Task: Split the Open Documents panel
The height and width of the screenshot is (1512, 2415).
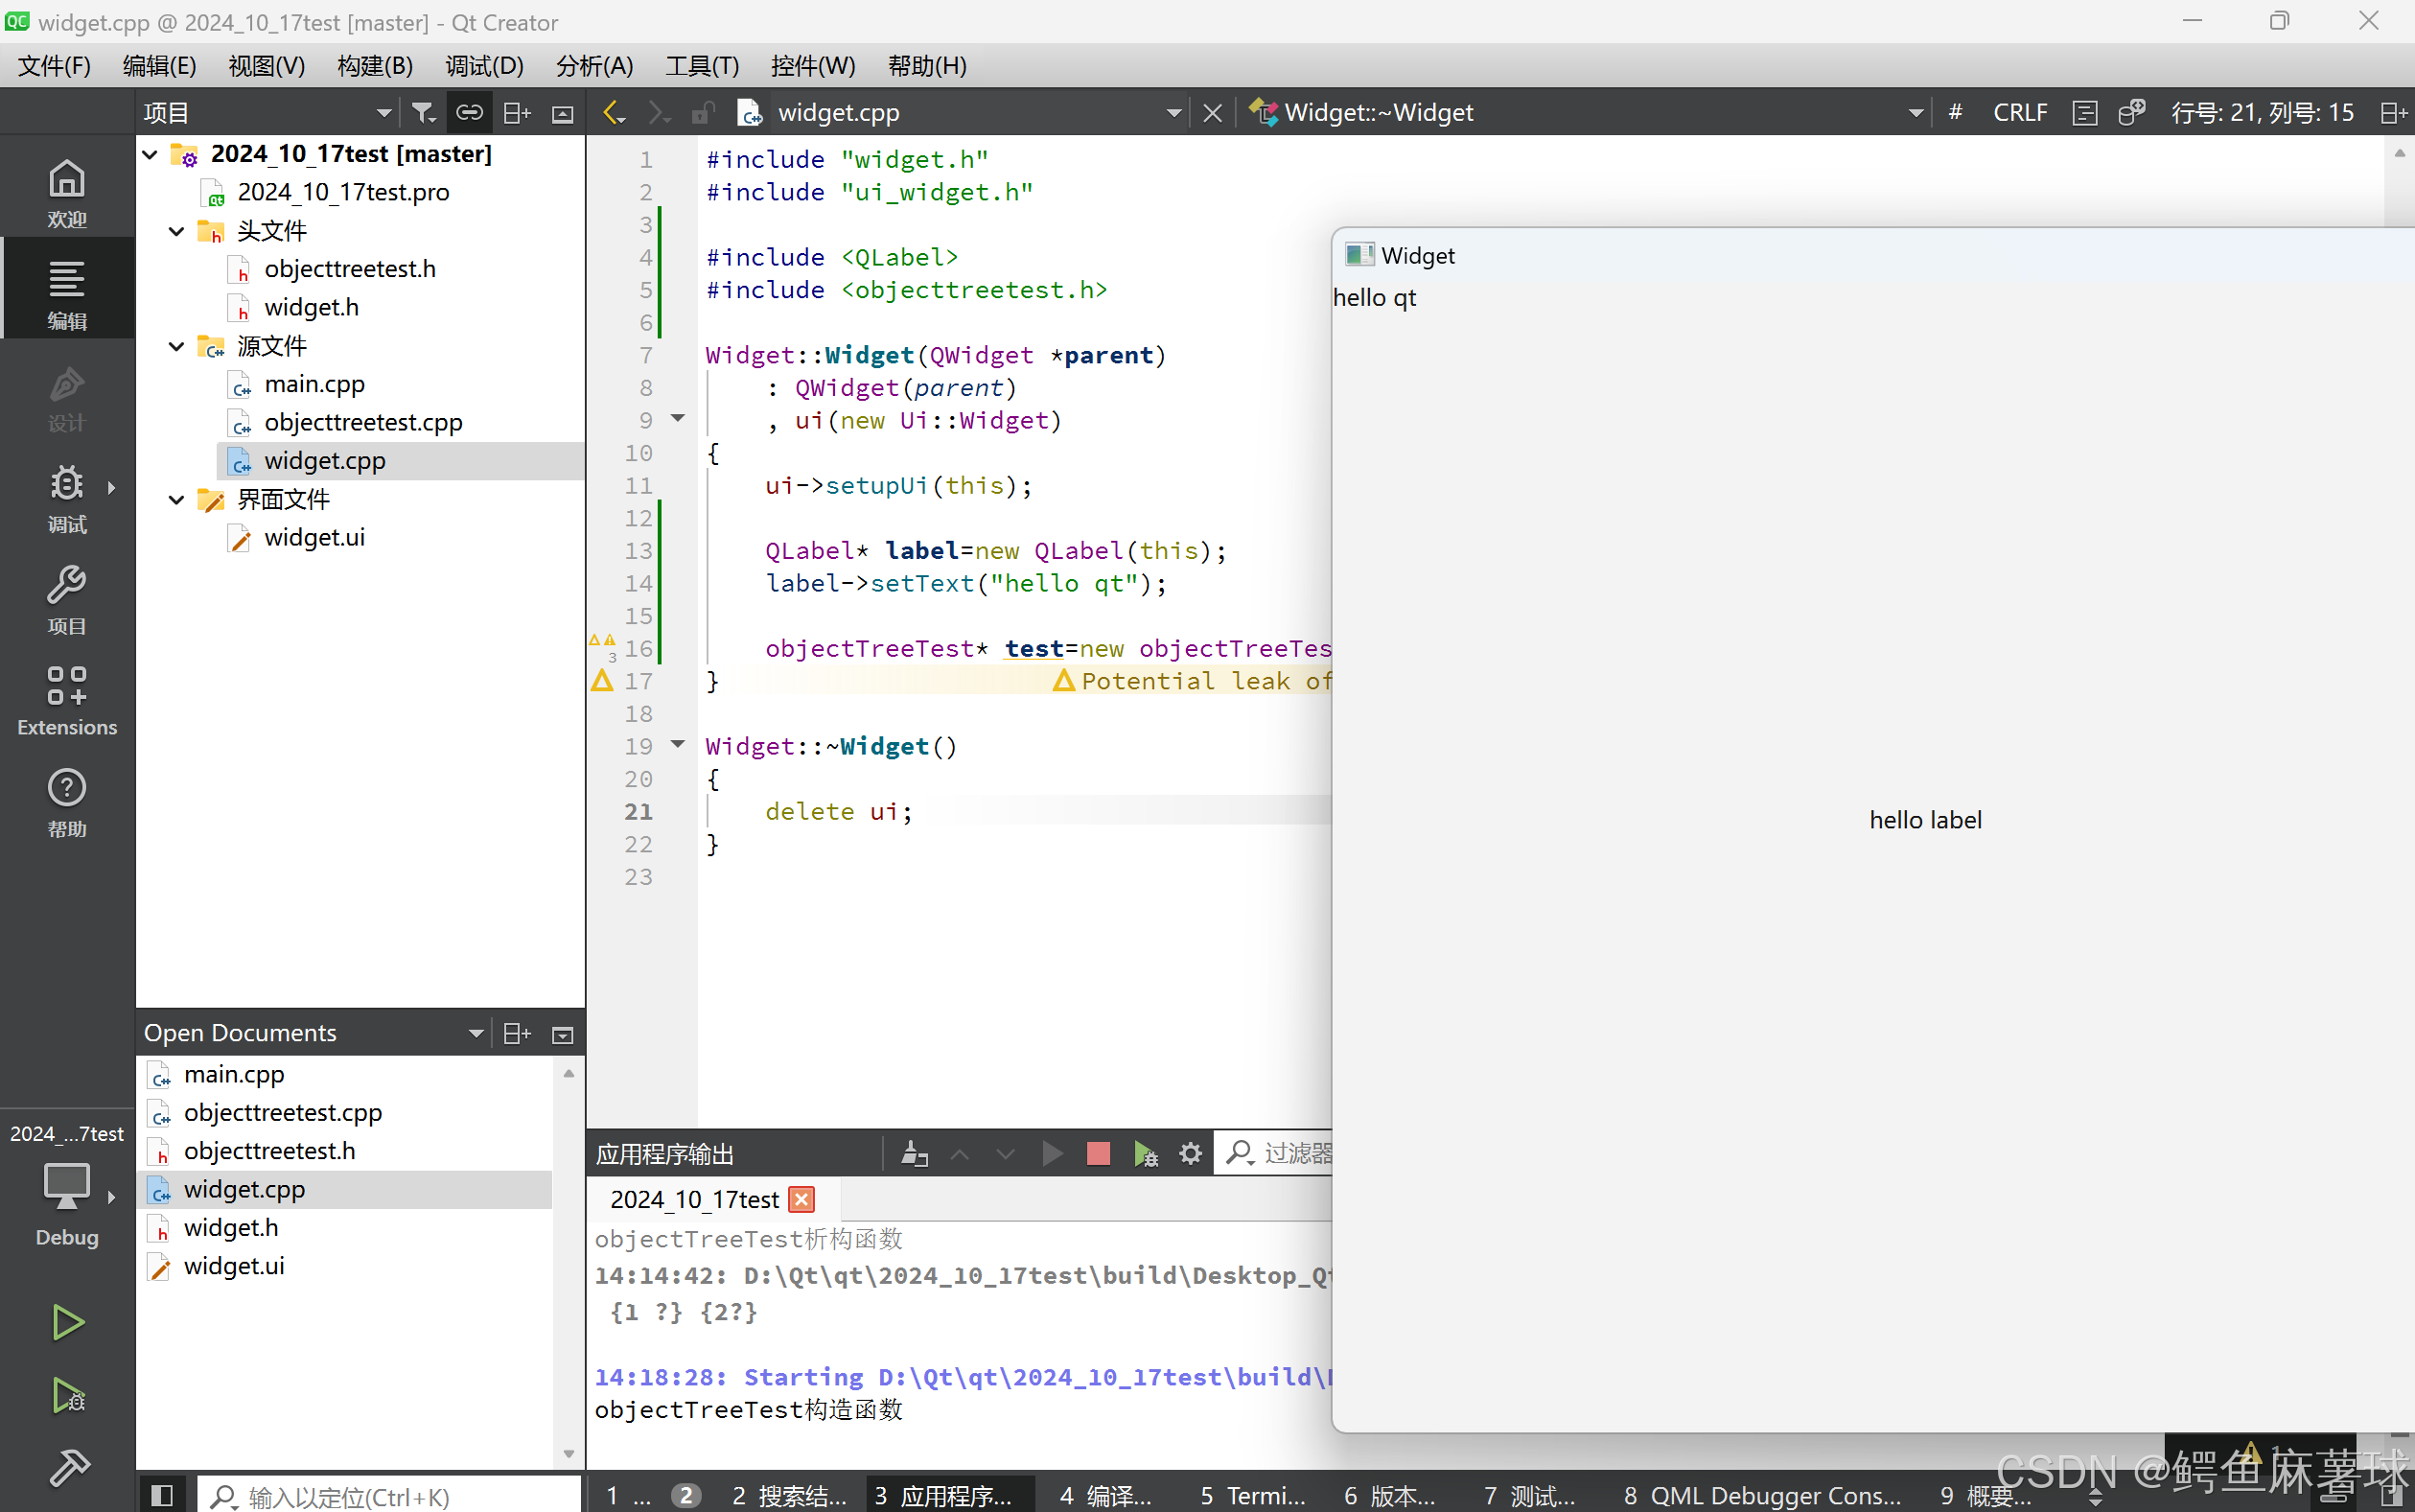Action: coord(517,1033)
